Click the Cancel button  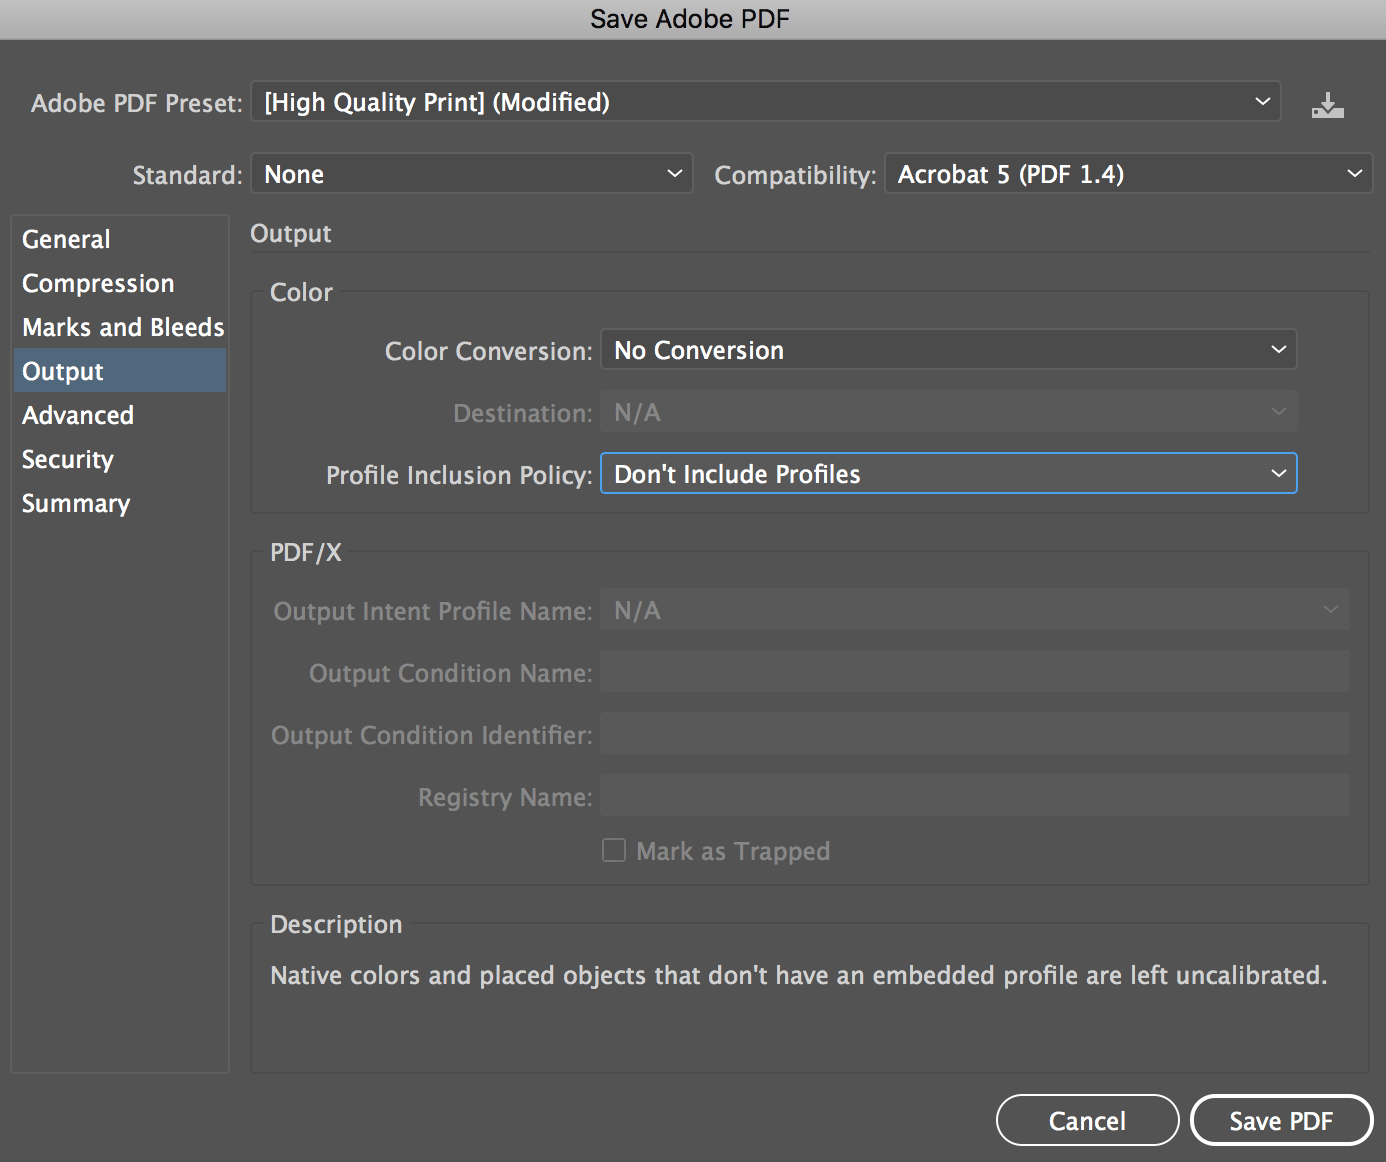1088,1120
